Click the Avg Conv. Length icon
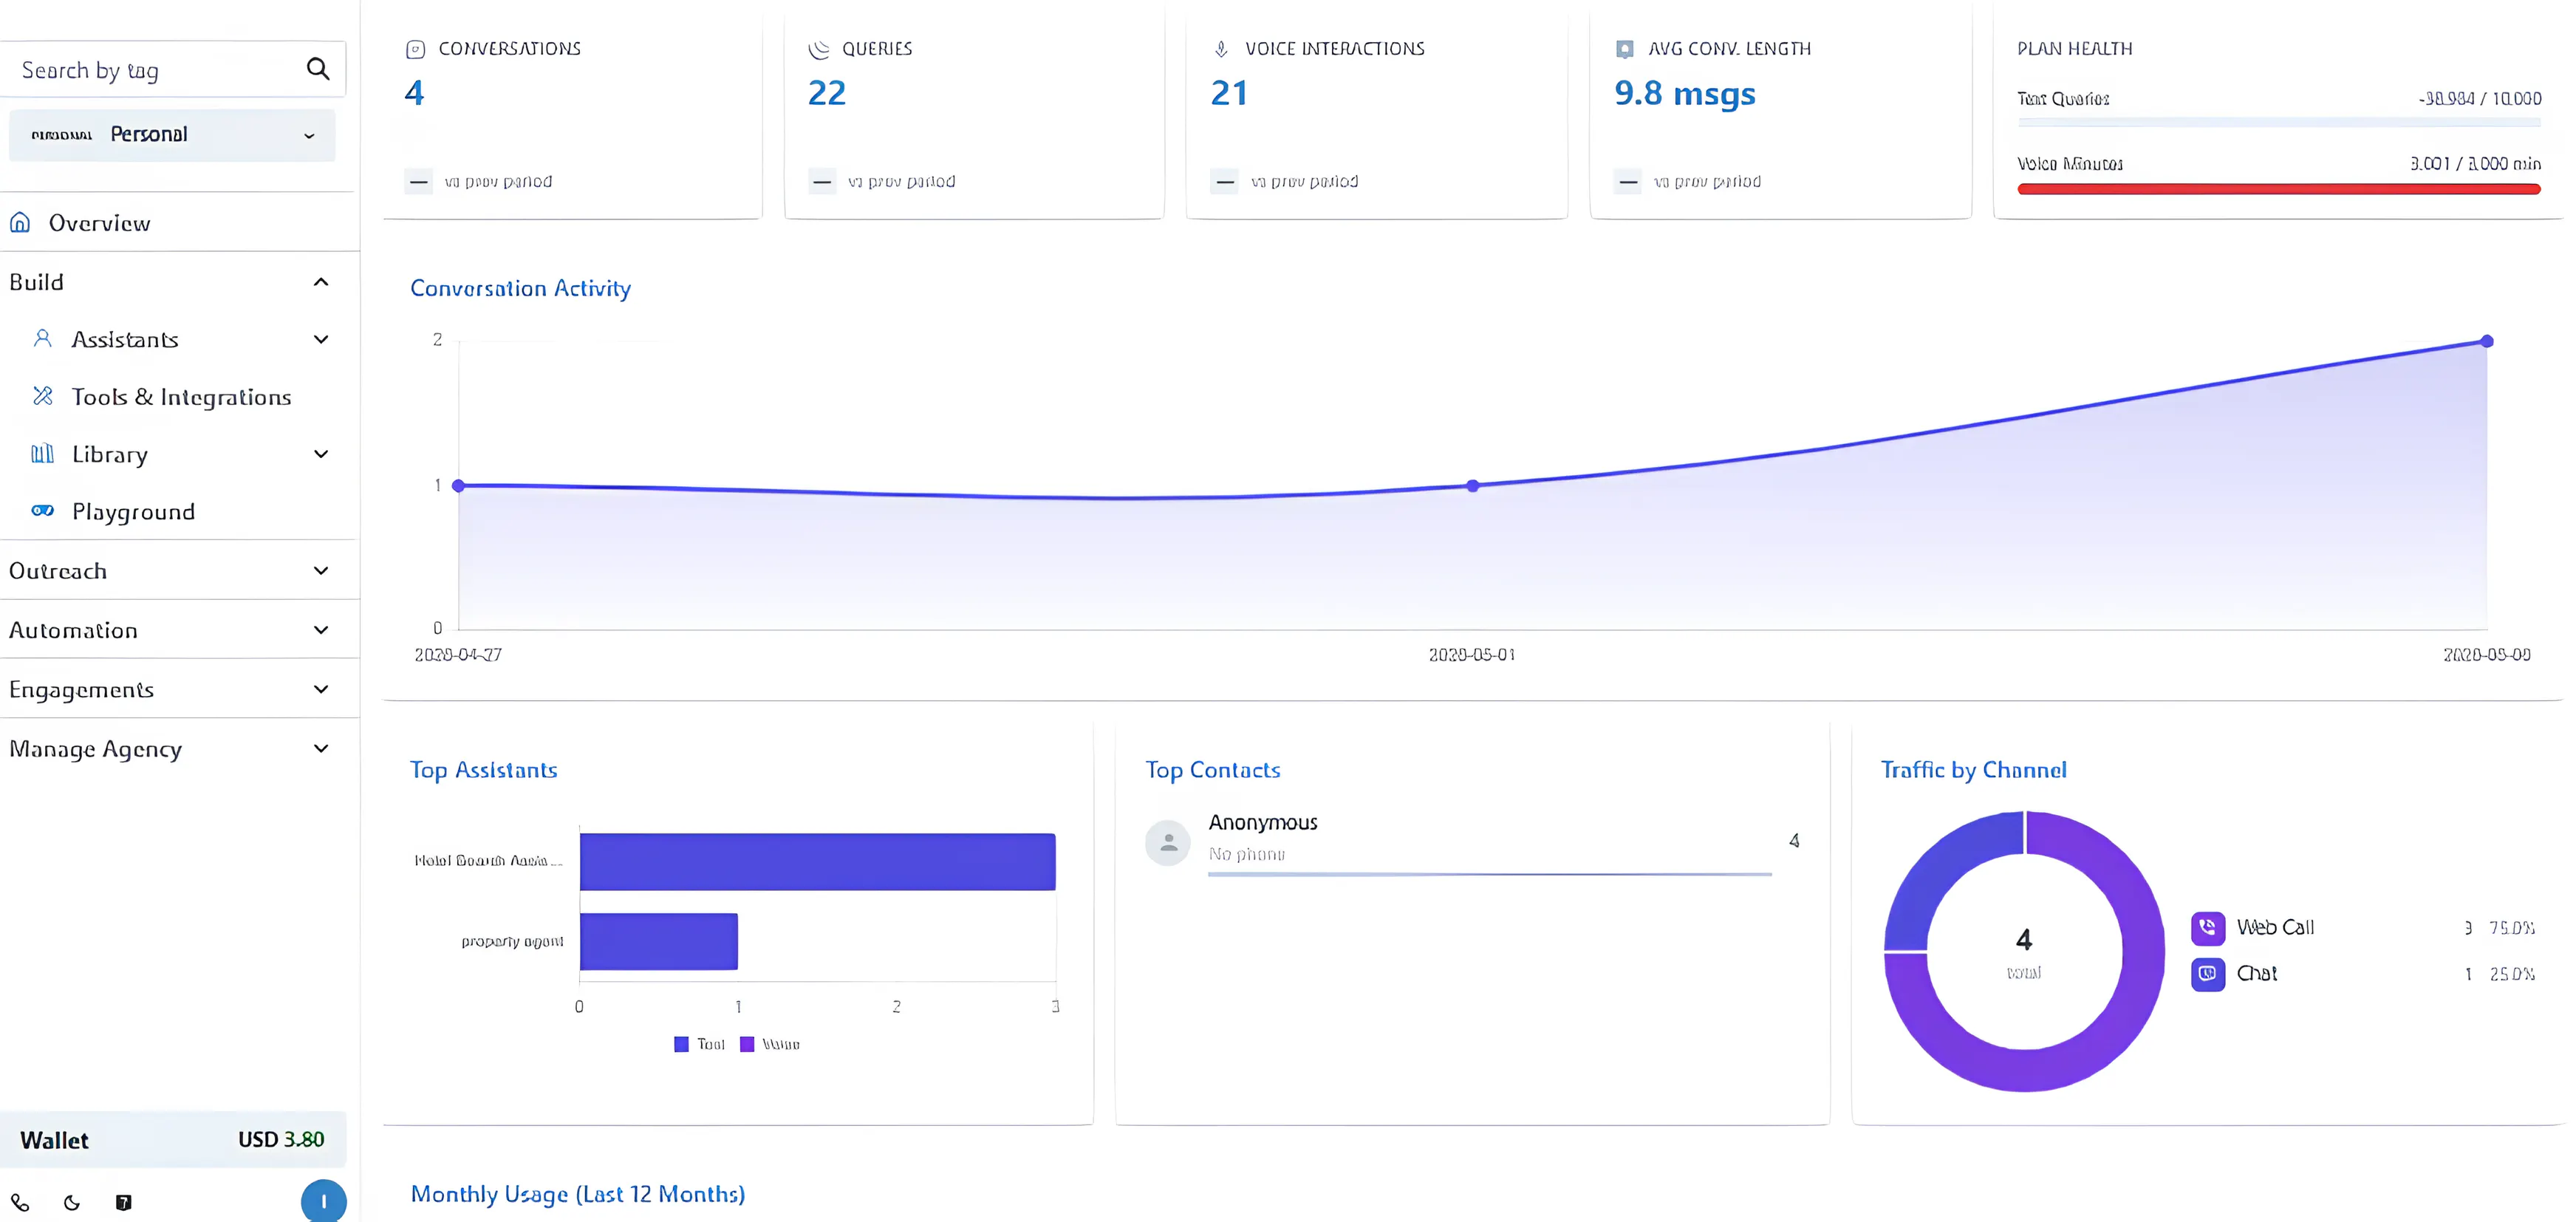The width and height of the screenshot is (2576, 1222). [x=1625, y=49]
